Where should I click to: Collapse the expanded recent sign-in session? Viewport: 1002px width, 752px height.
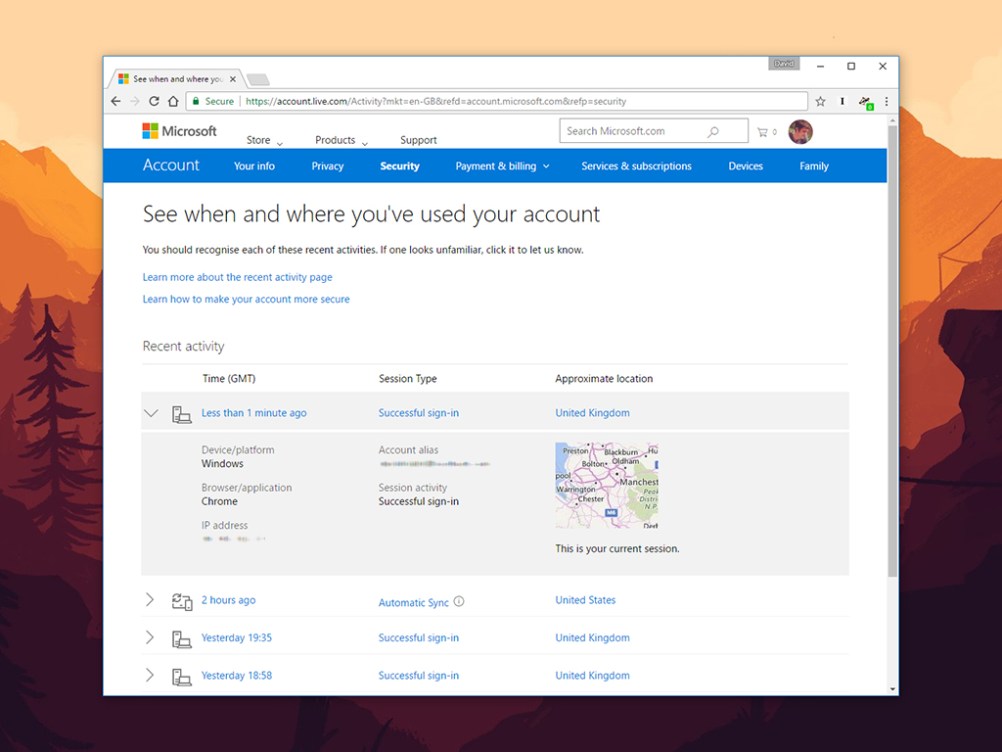(151, 412)
